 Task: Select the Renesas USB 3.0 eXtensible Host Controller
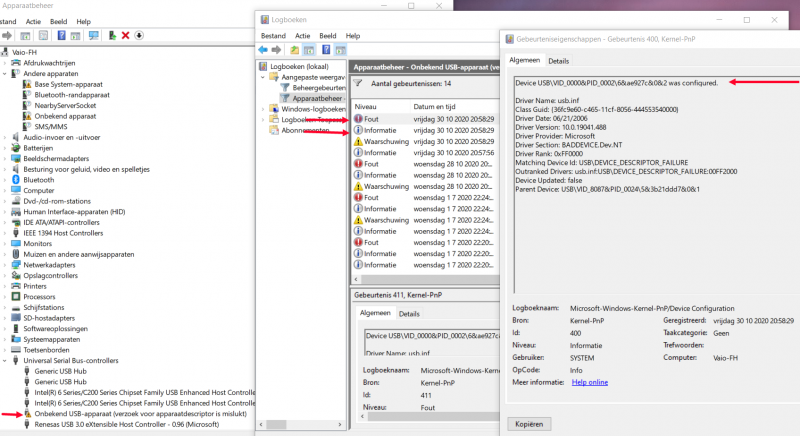(125, 425)
